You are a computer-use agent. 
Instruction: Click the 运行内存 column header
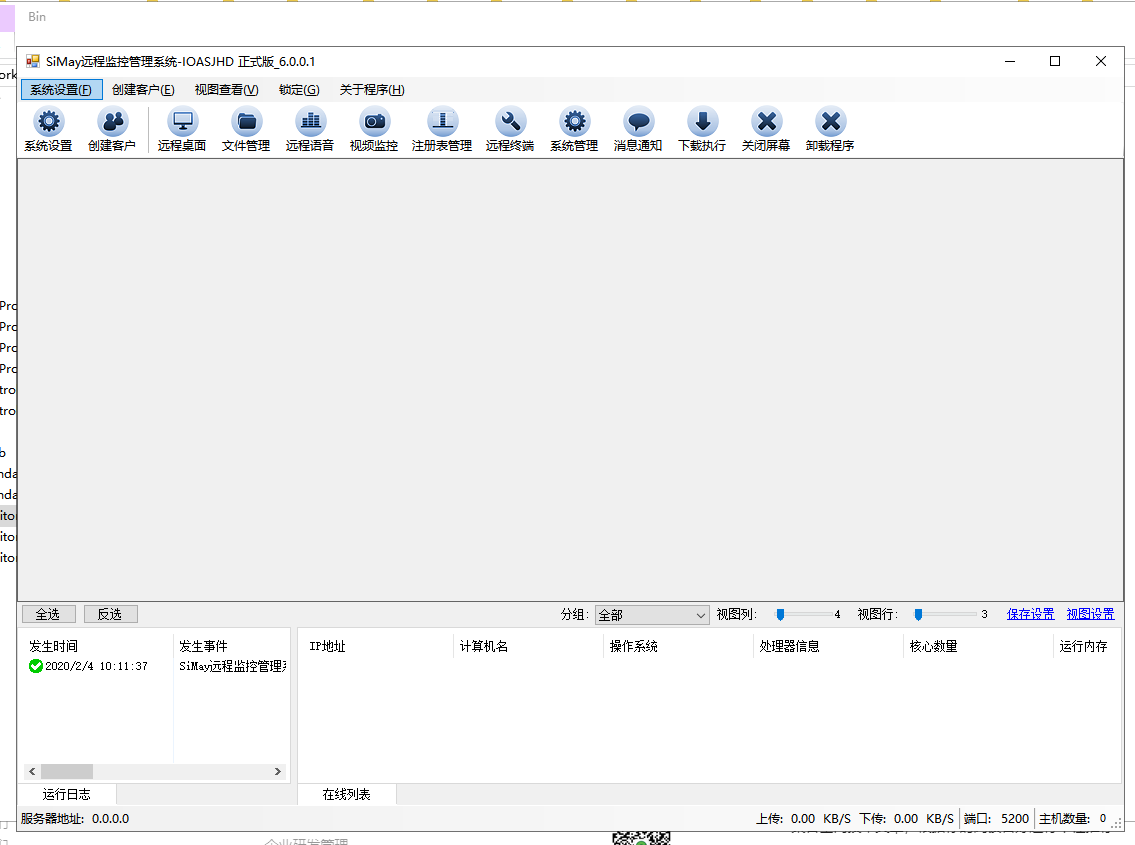1087,646
